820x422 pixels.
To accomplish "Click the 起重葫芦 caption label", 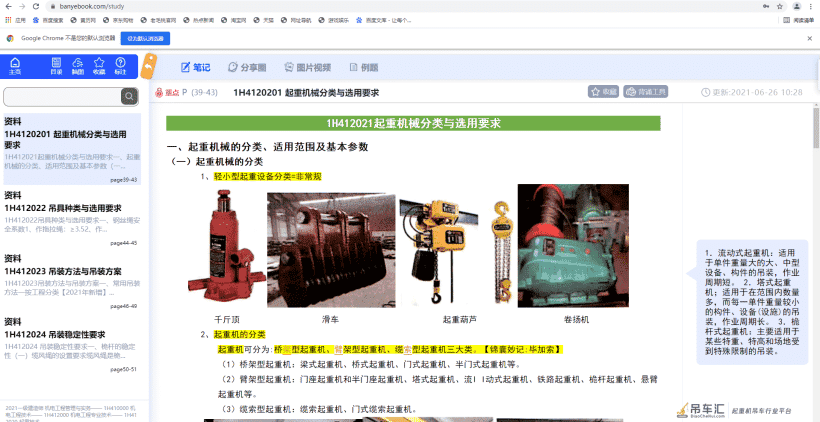I will tap(460, 319).
